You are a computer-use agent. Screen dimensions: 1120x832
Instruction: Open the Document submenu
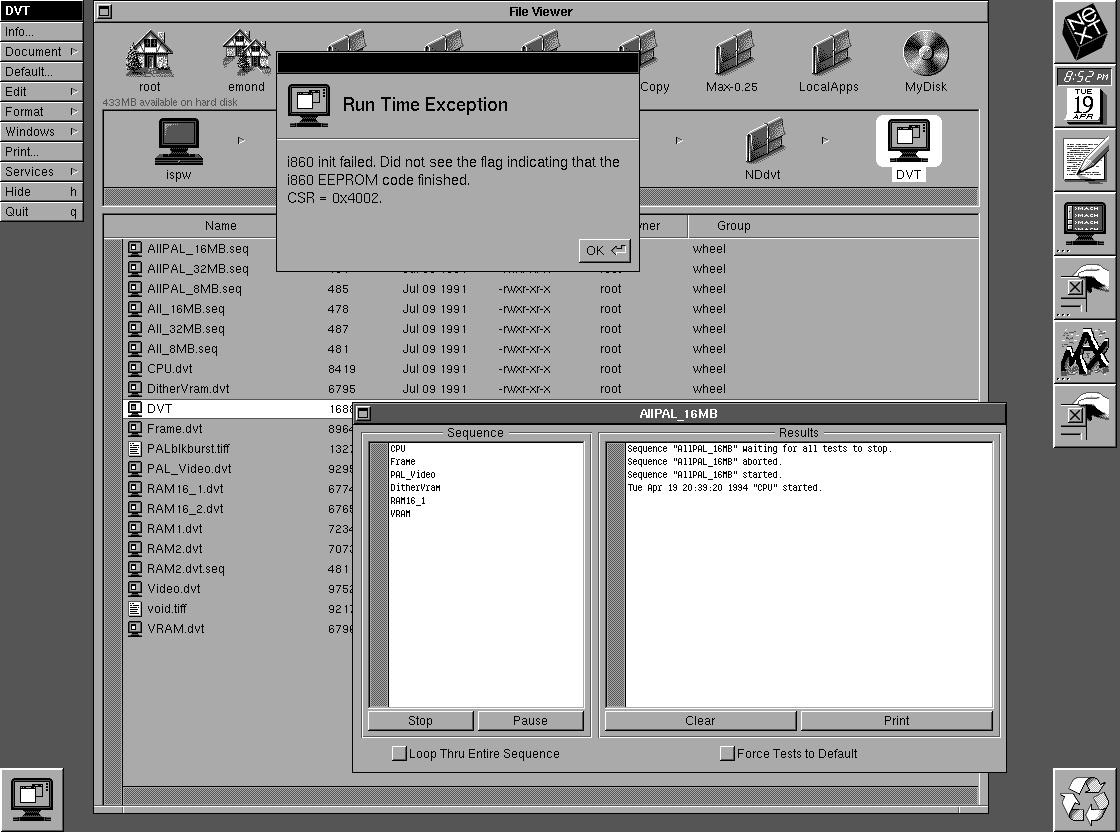pyautogui.click(x=40, y=51)
